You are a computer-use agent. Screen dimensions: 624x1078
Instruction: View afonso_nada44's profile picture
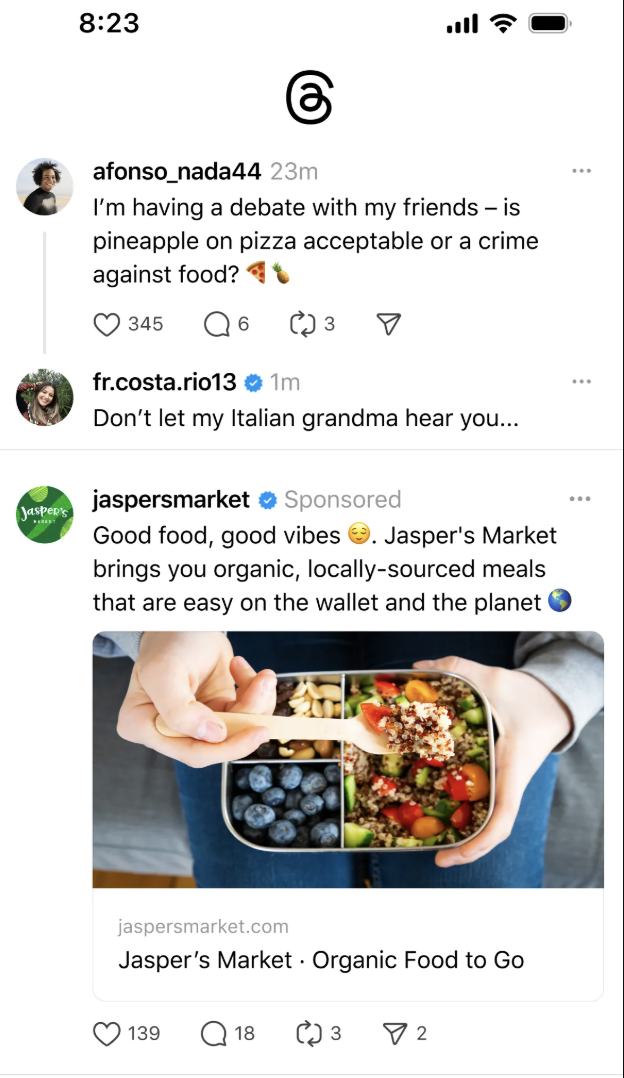[x=45, y=186]
